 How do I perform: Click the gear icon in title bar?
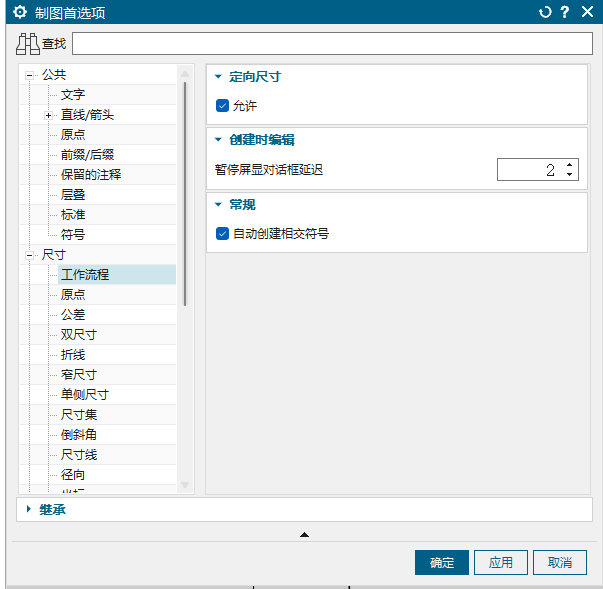pos(20,12)
